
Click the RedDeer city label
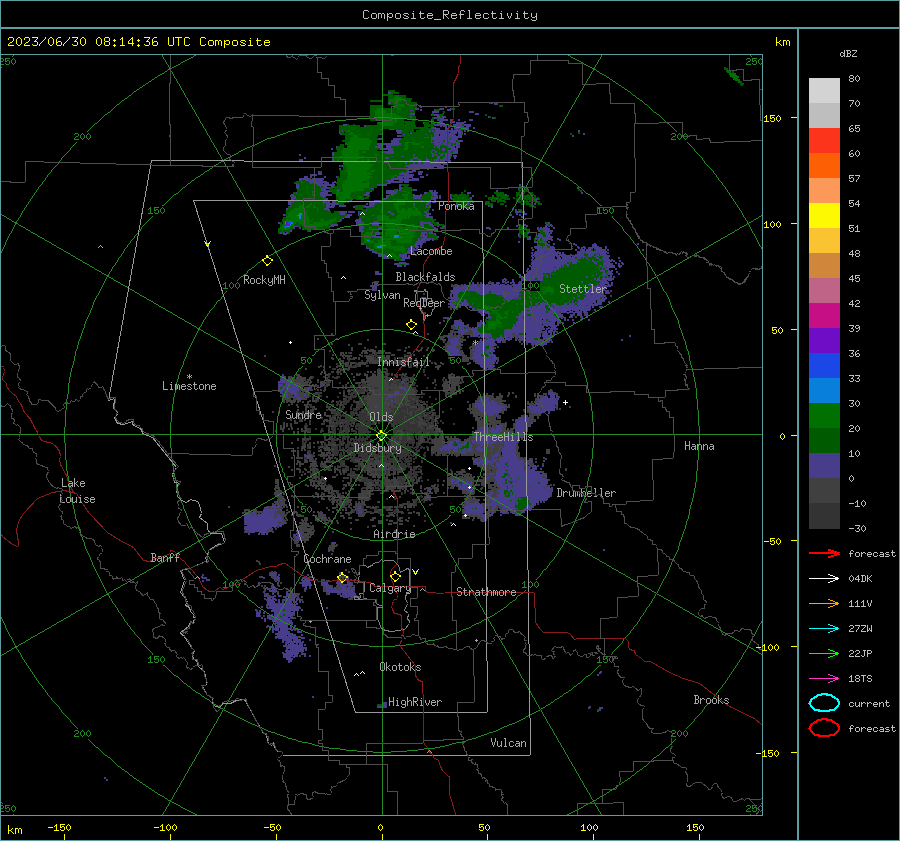click(424, 303)
